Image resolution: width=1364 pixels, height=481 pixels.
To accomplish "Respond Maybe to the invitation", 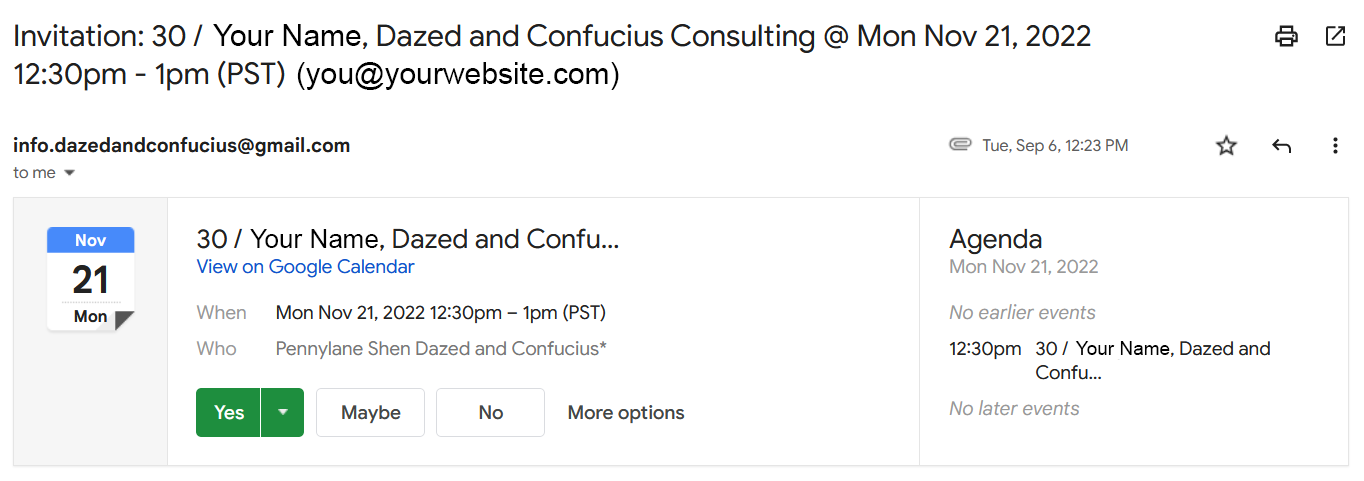I will click(370, 412).
